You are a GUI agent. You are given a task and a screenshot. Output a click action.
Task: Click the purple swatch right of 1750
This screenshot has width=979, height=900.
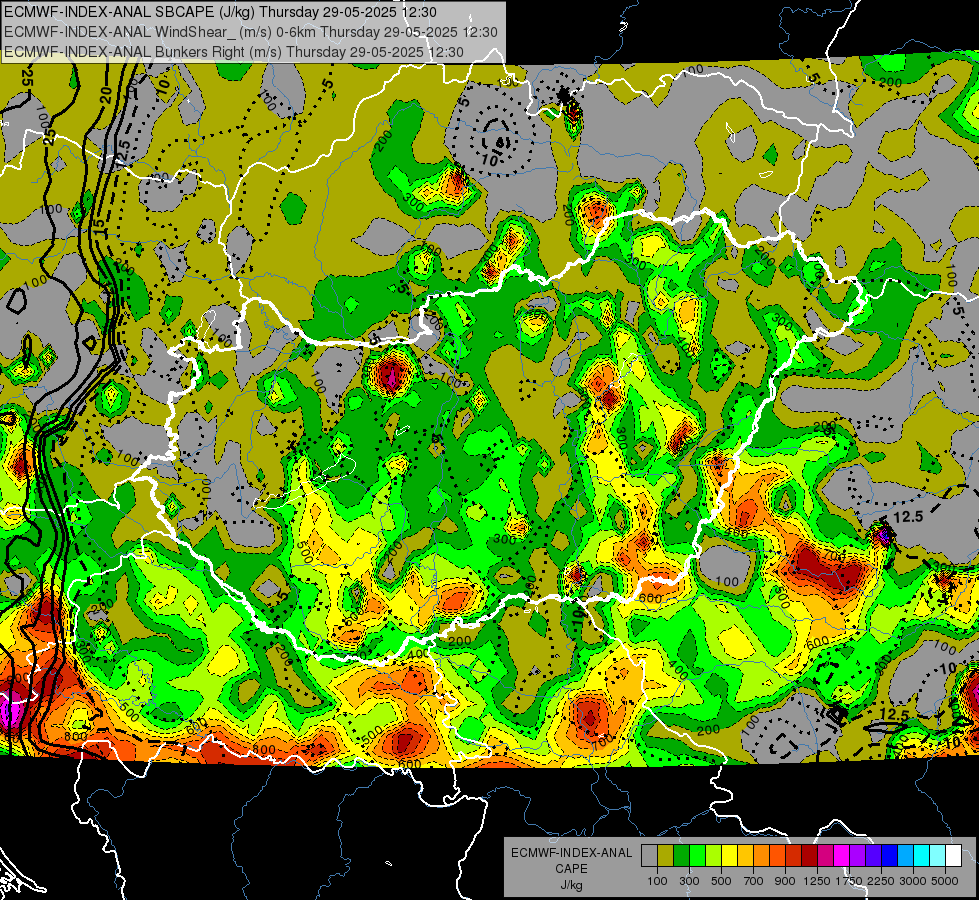(857, 856)
